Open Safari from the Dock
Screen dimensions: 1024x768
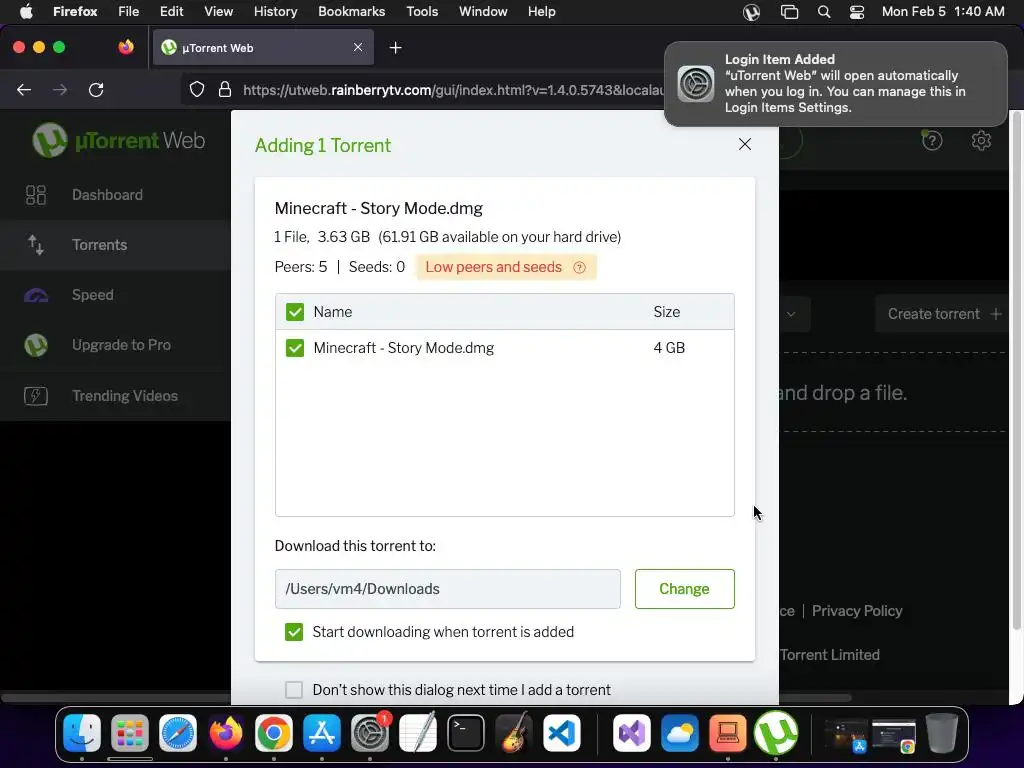pos(178,733)
